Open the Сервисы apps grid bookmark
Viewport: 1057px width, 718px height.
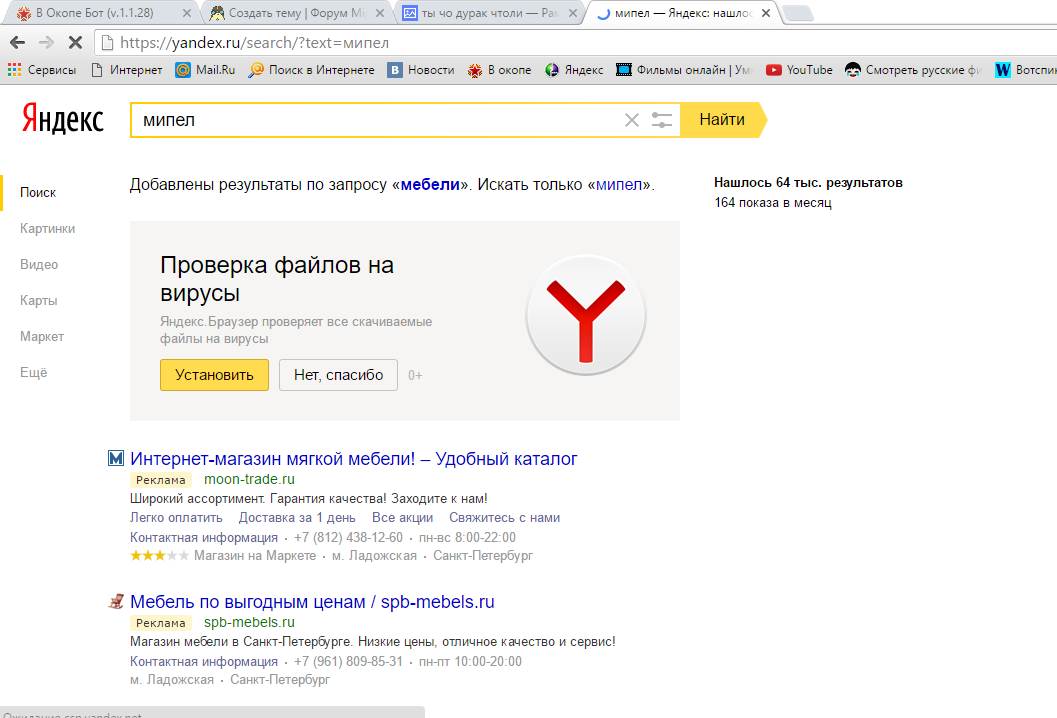tap(41, 69)
